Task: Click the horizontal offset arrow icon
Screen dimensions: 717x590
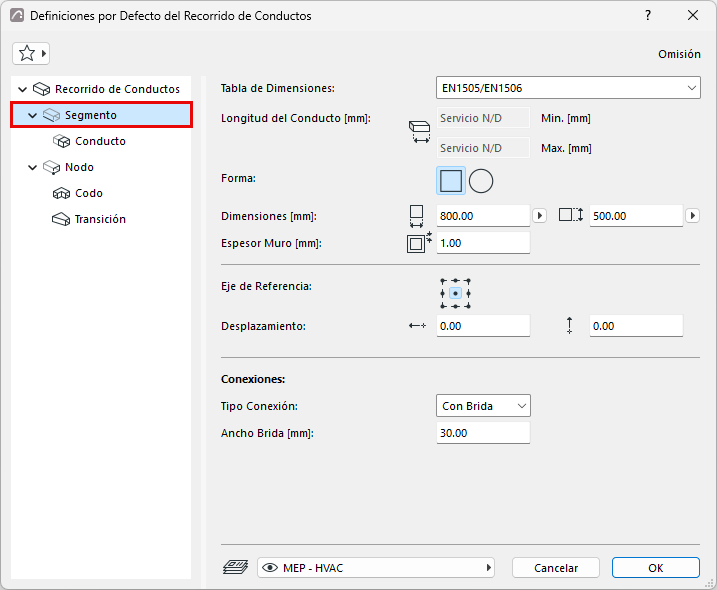Action: 417,326
